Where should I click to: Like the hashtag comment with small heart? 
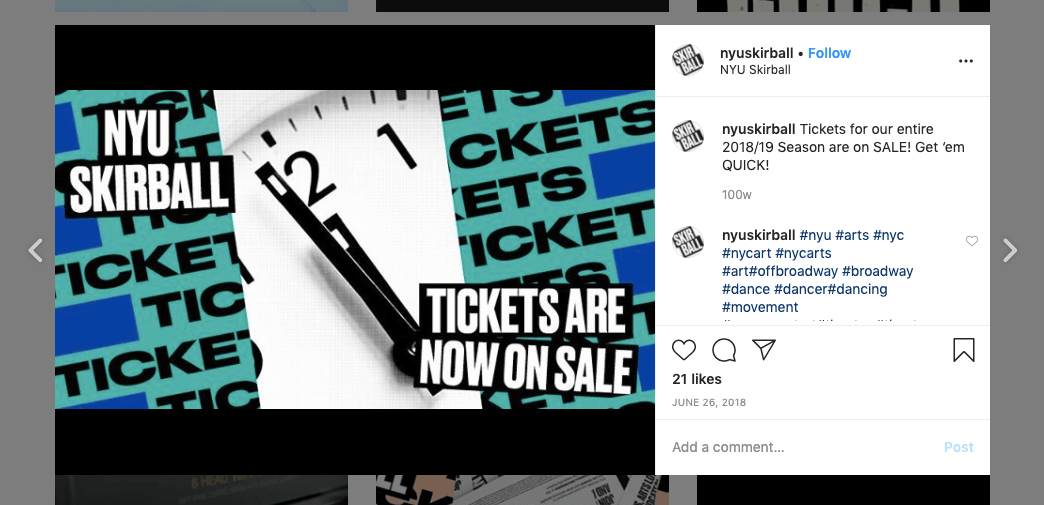[x=972, y=241]
